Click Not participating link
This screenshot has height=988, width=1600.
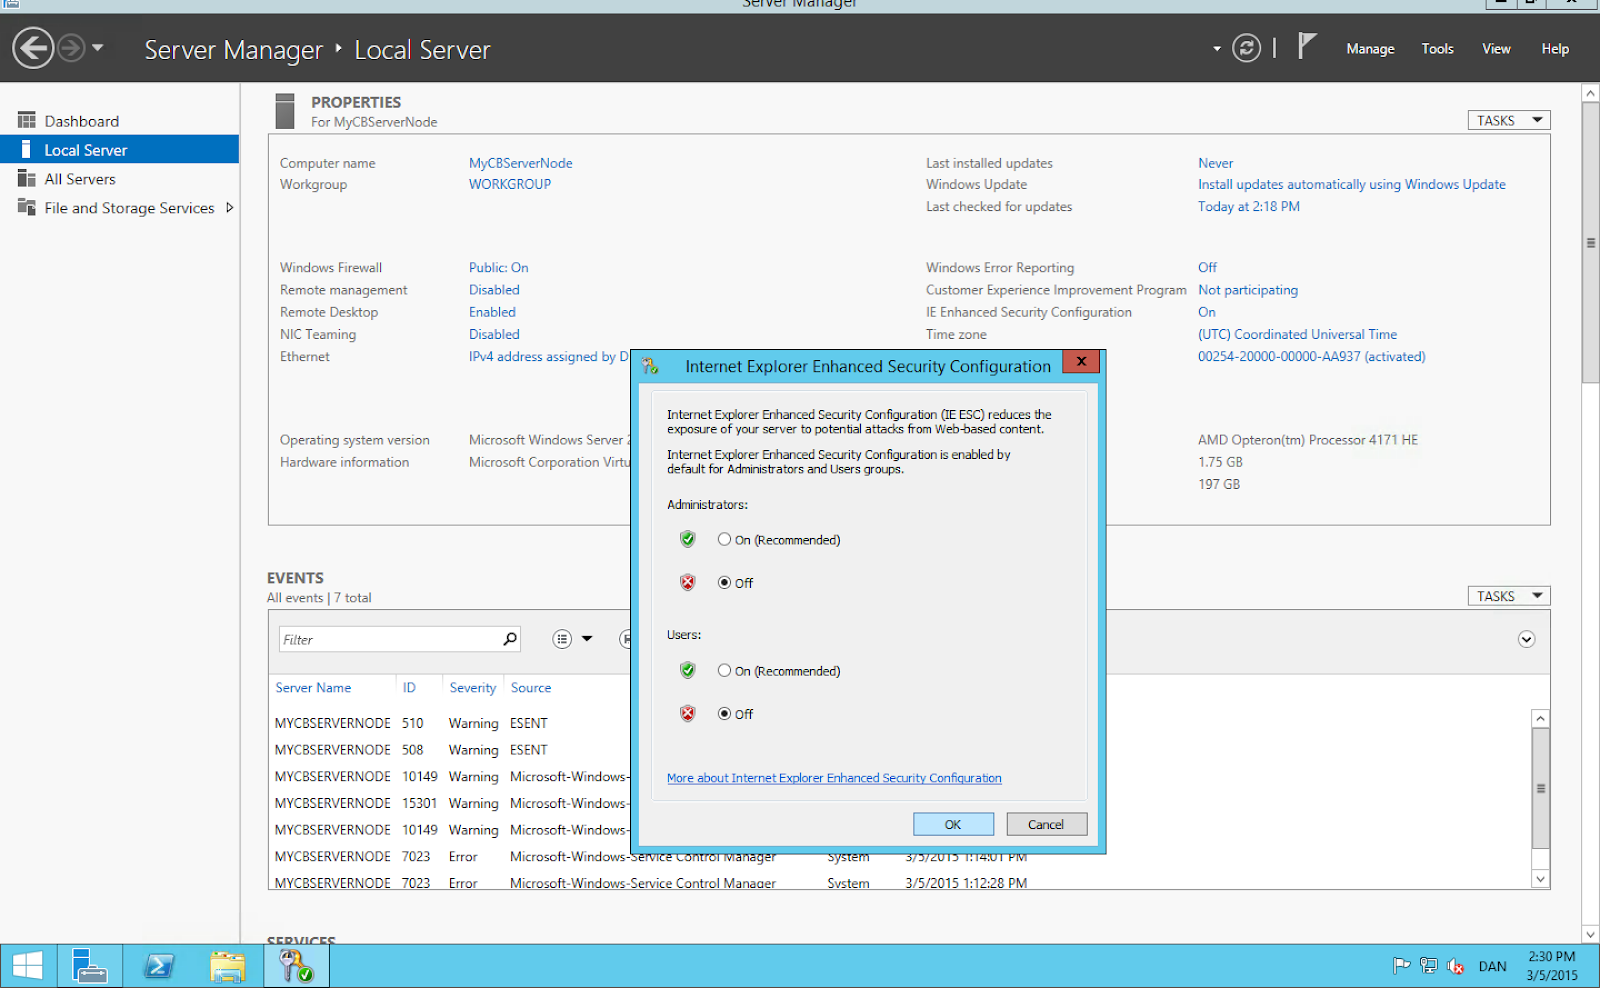[1248, 290]
